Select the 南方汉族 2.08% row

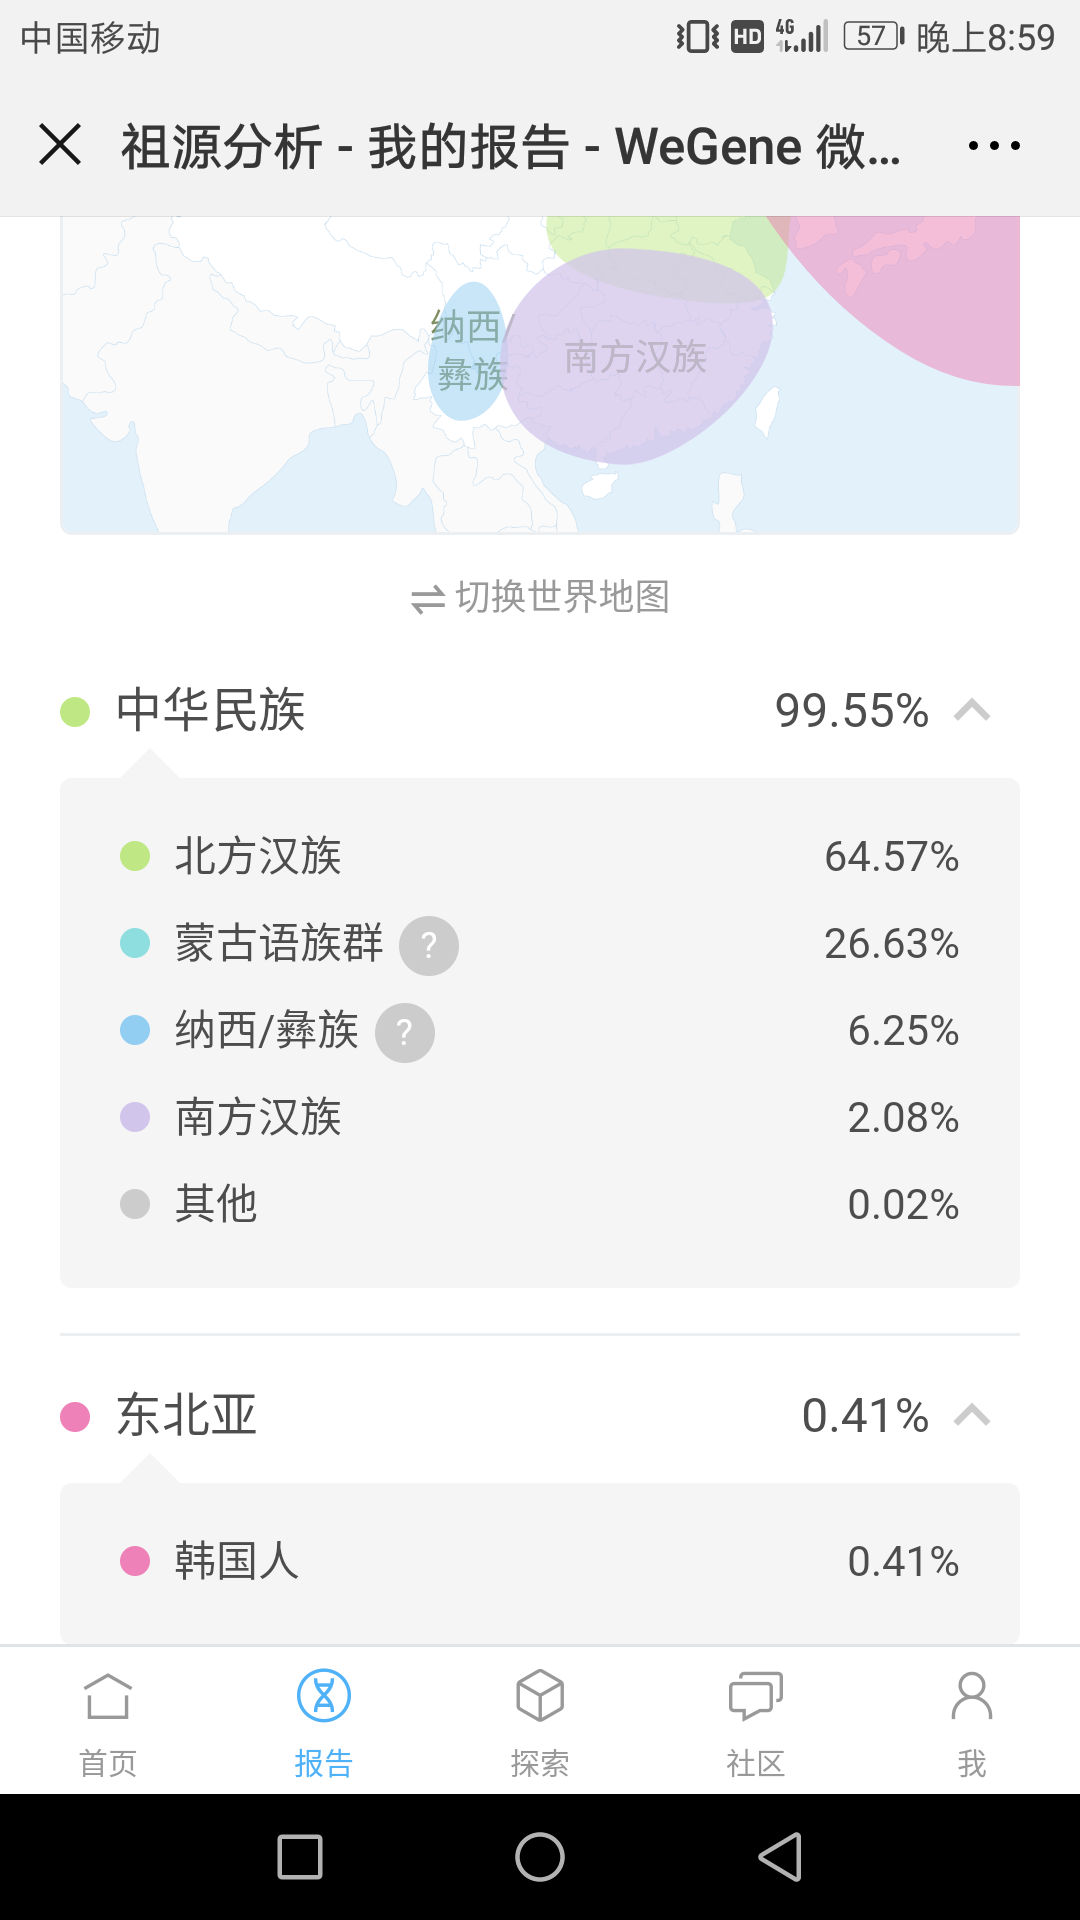click(540, 1118)
